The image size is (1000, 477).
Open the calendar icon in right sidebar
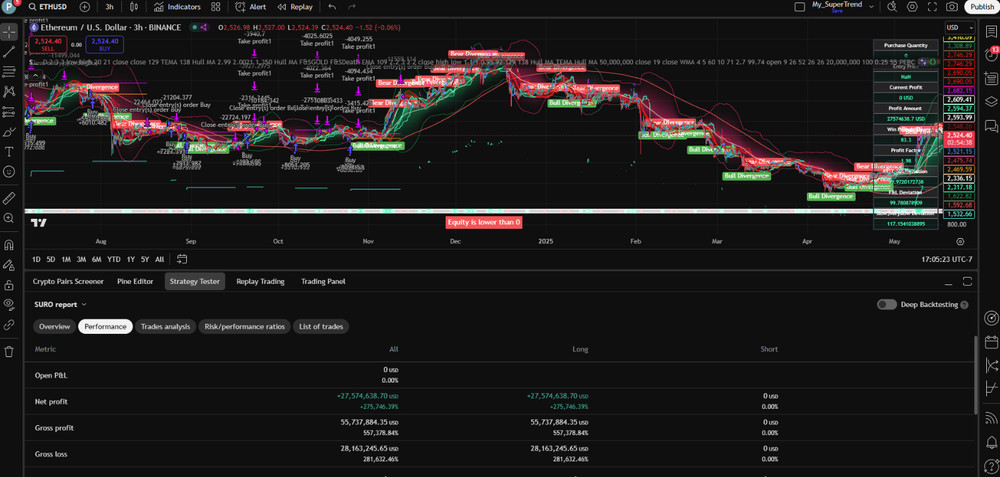(x=991, y=341)
